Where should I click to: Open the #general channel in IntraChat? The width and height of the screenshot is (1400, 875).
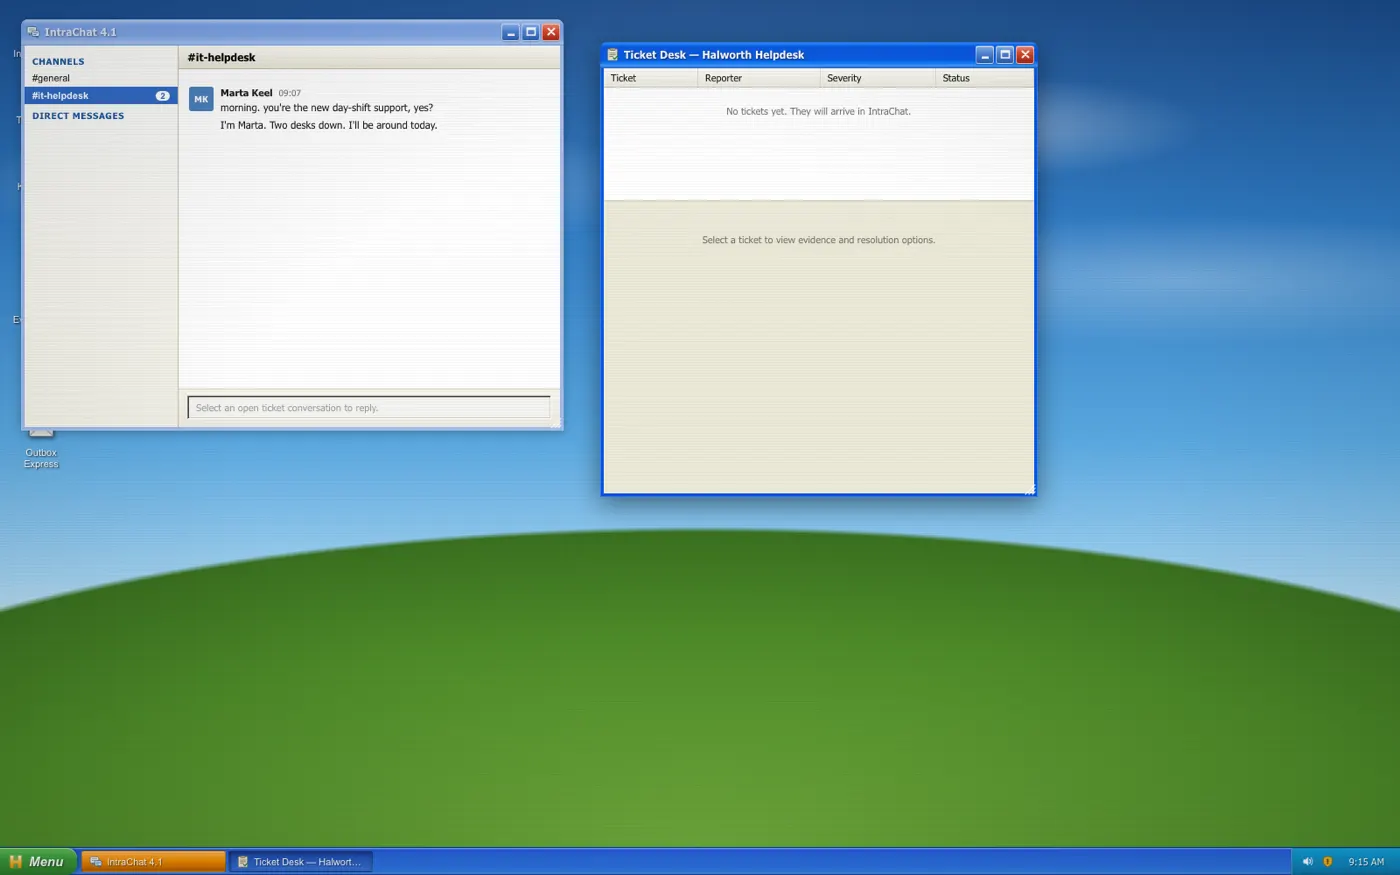click(x=51, y=78)
